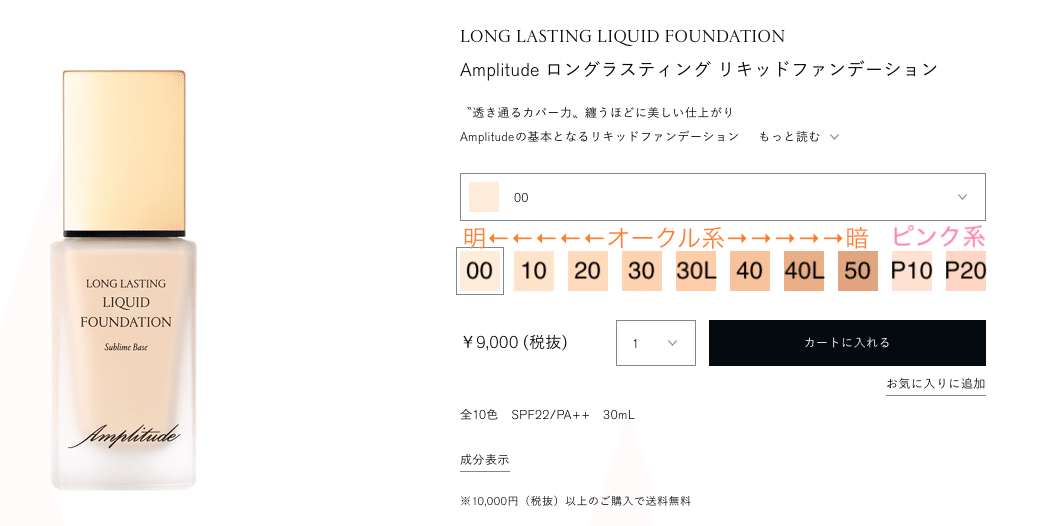Select the 00 shade swatch
Image resolution: width=1039 pixels, height=526 pixels.
(480, 271)
